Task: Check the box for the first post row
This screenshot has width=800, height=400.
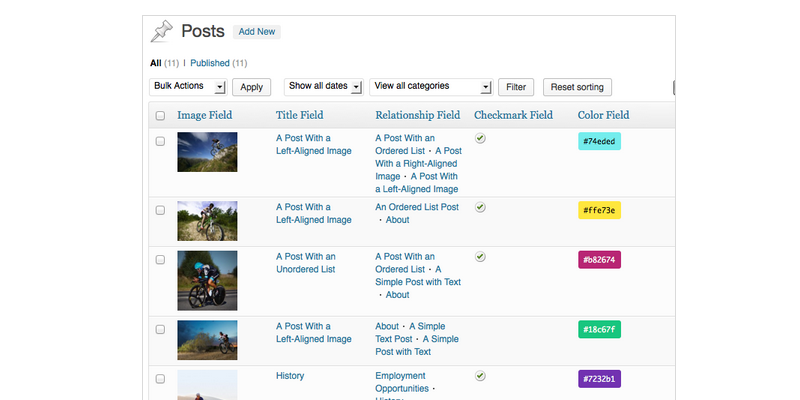Action: click(x=160, y=142)
